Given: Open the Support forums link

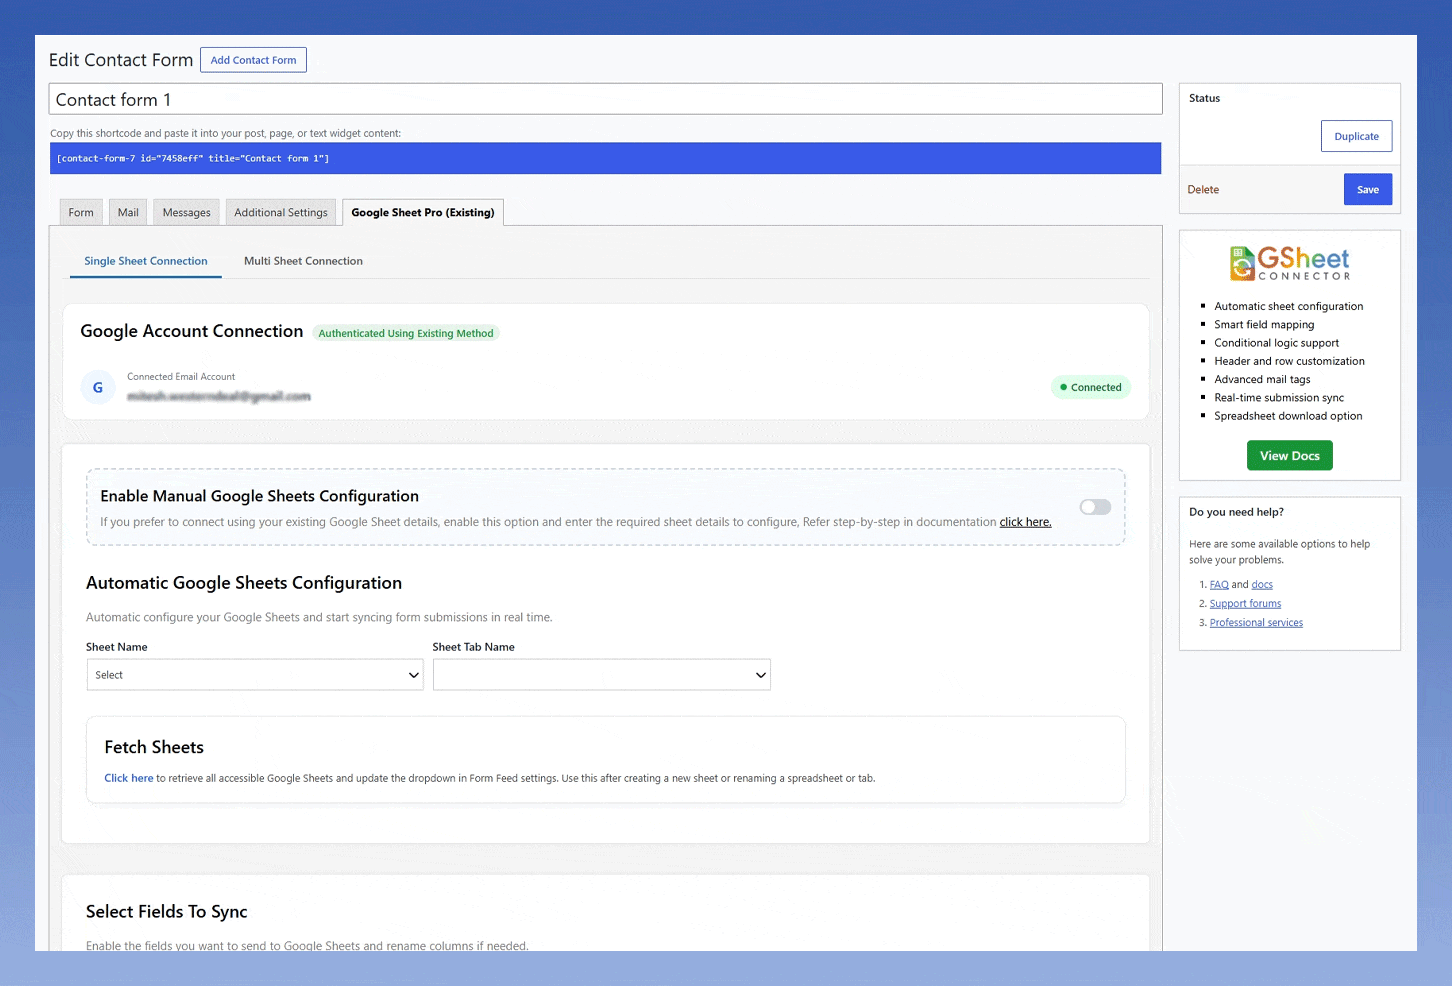Looking at the screenshot, I should [1245, 604].
